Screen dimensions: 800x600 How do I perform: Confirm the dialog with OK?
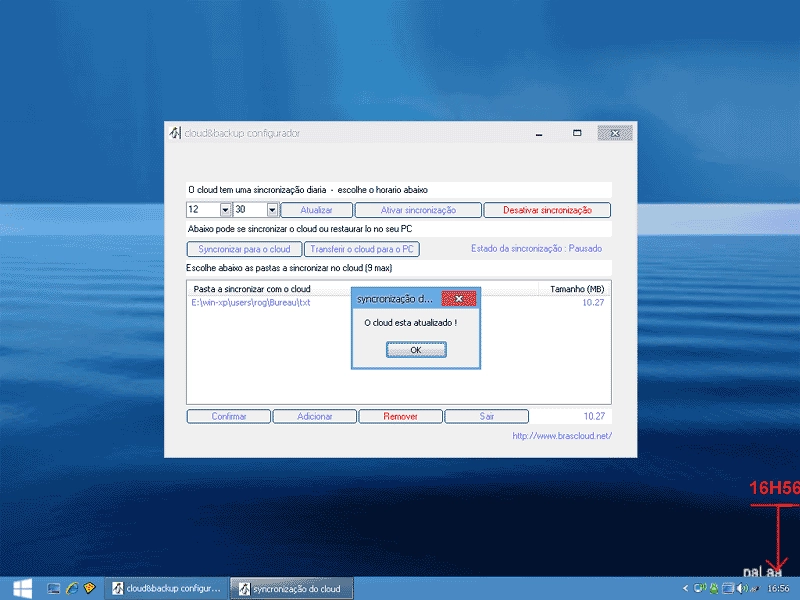point(416,350)
